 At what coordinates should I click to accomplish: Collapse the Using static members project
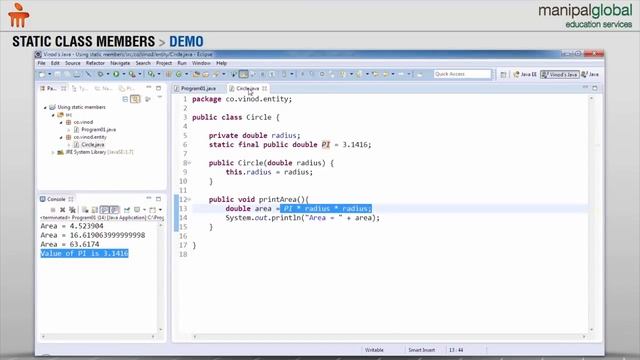click(45, 107)
